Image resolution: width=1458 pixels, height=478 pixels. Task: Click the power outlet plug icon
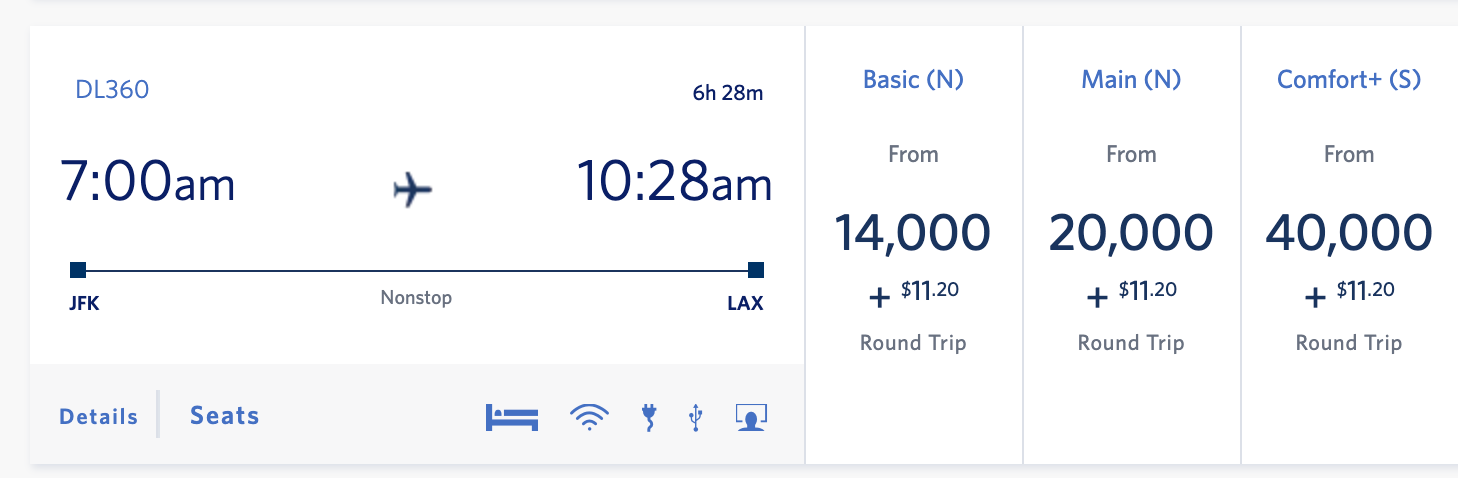650,417
